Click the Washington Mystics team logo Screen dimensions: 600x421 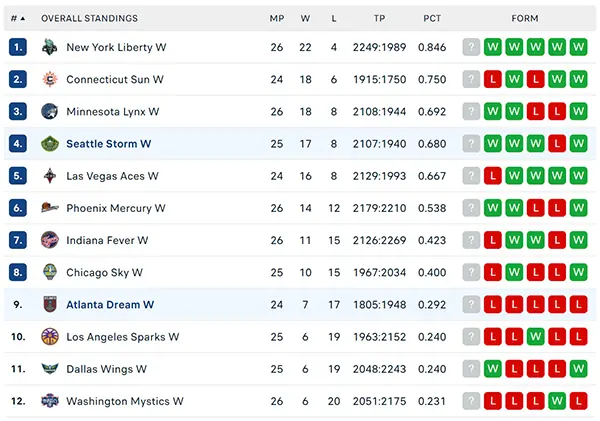[50, 401]
